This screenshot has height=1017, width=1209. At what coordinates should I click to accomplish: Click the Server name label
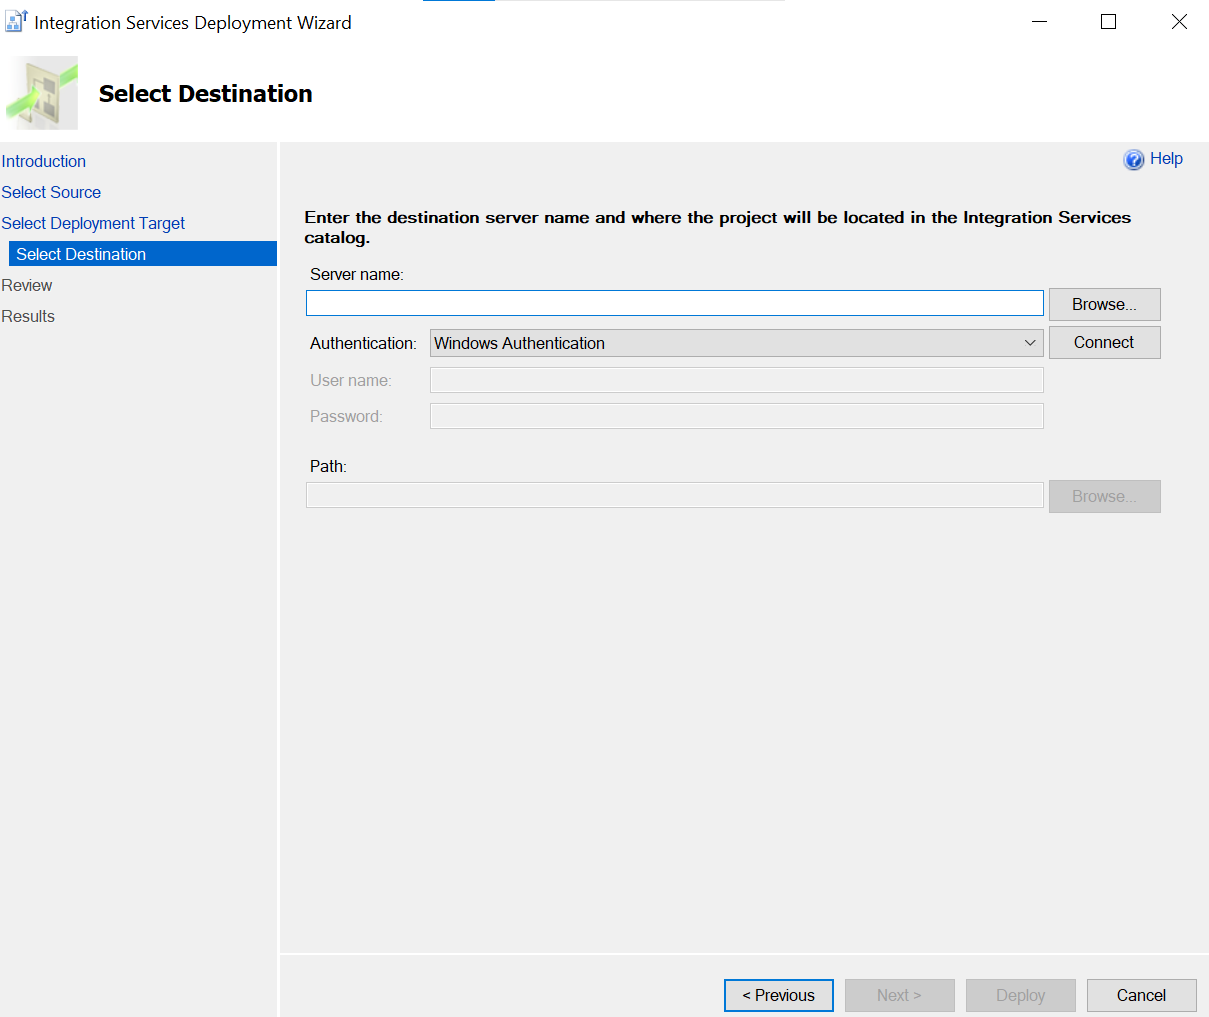357,274
